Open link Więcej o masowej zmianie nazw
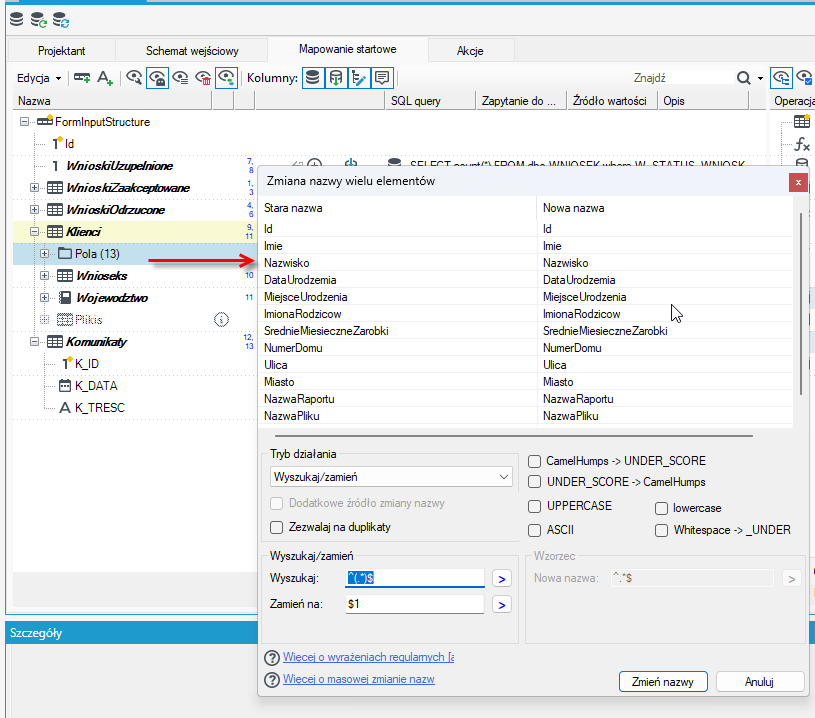This screenshot has height=718, width=815. point(359,679)
